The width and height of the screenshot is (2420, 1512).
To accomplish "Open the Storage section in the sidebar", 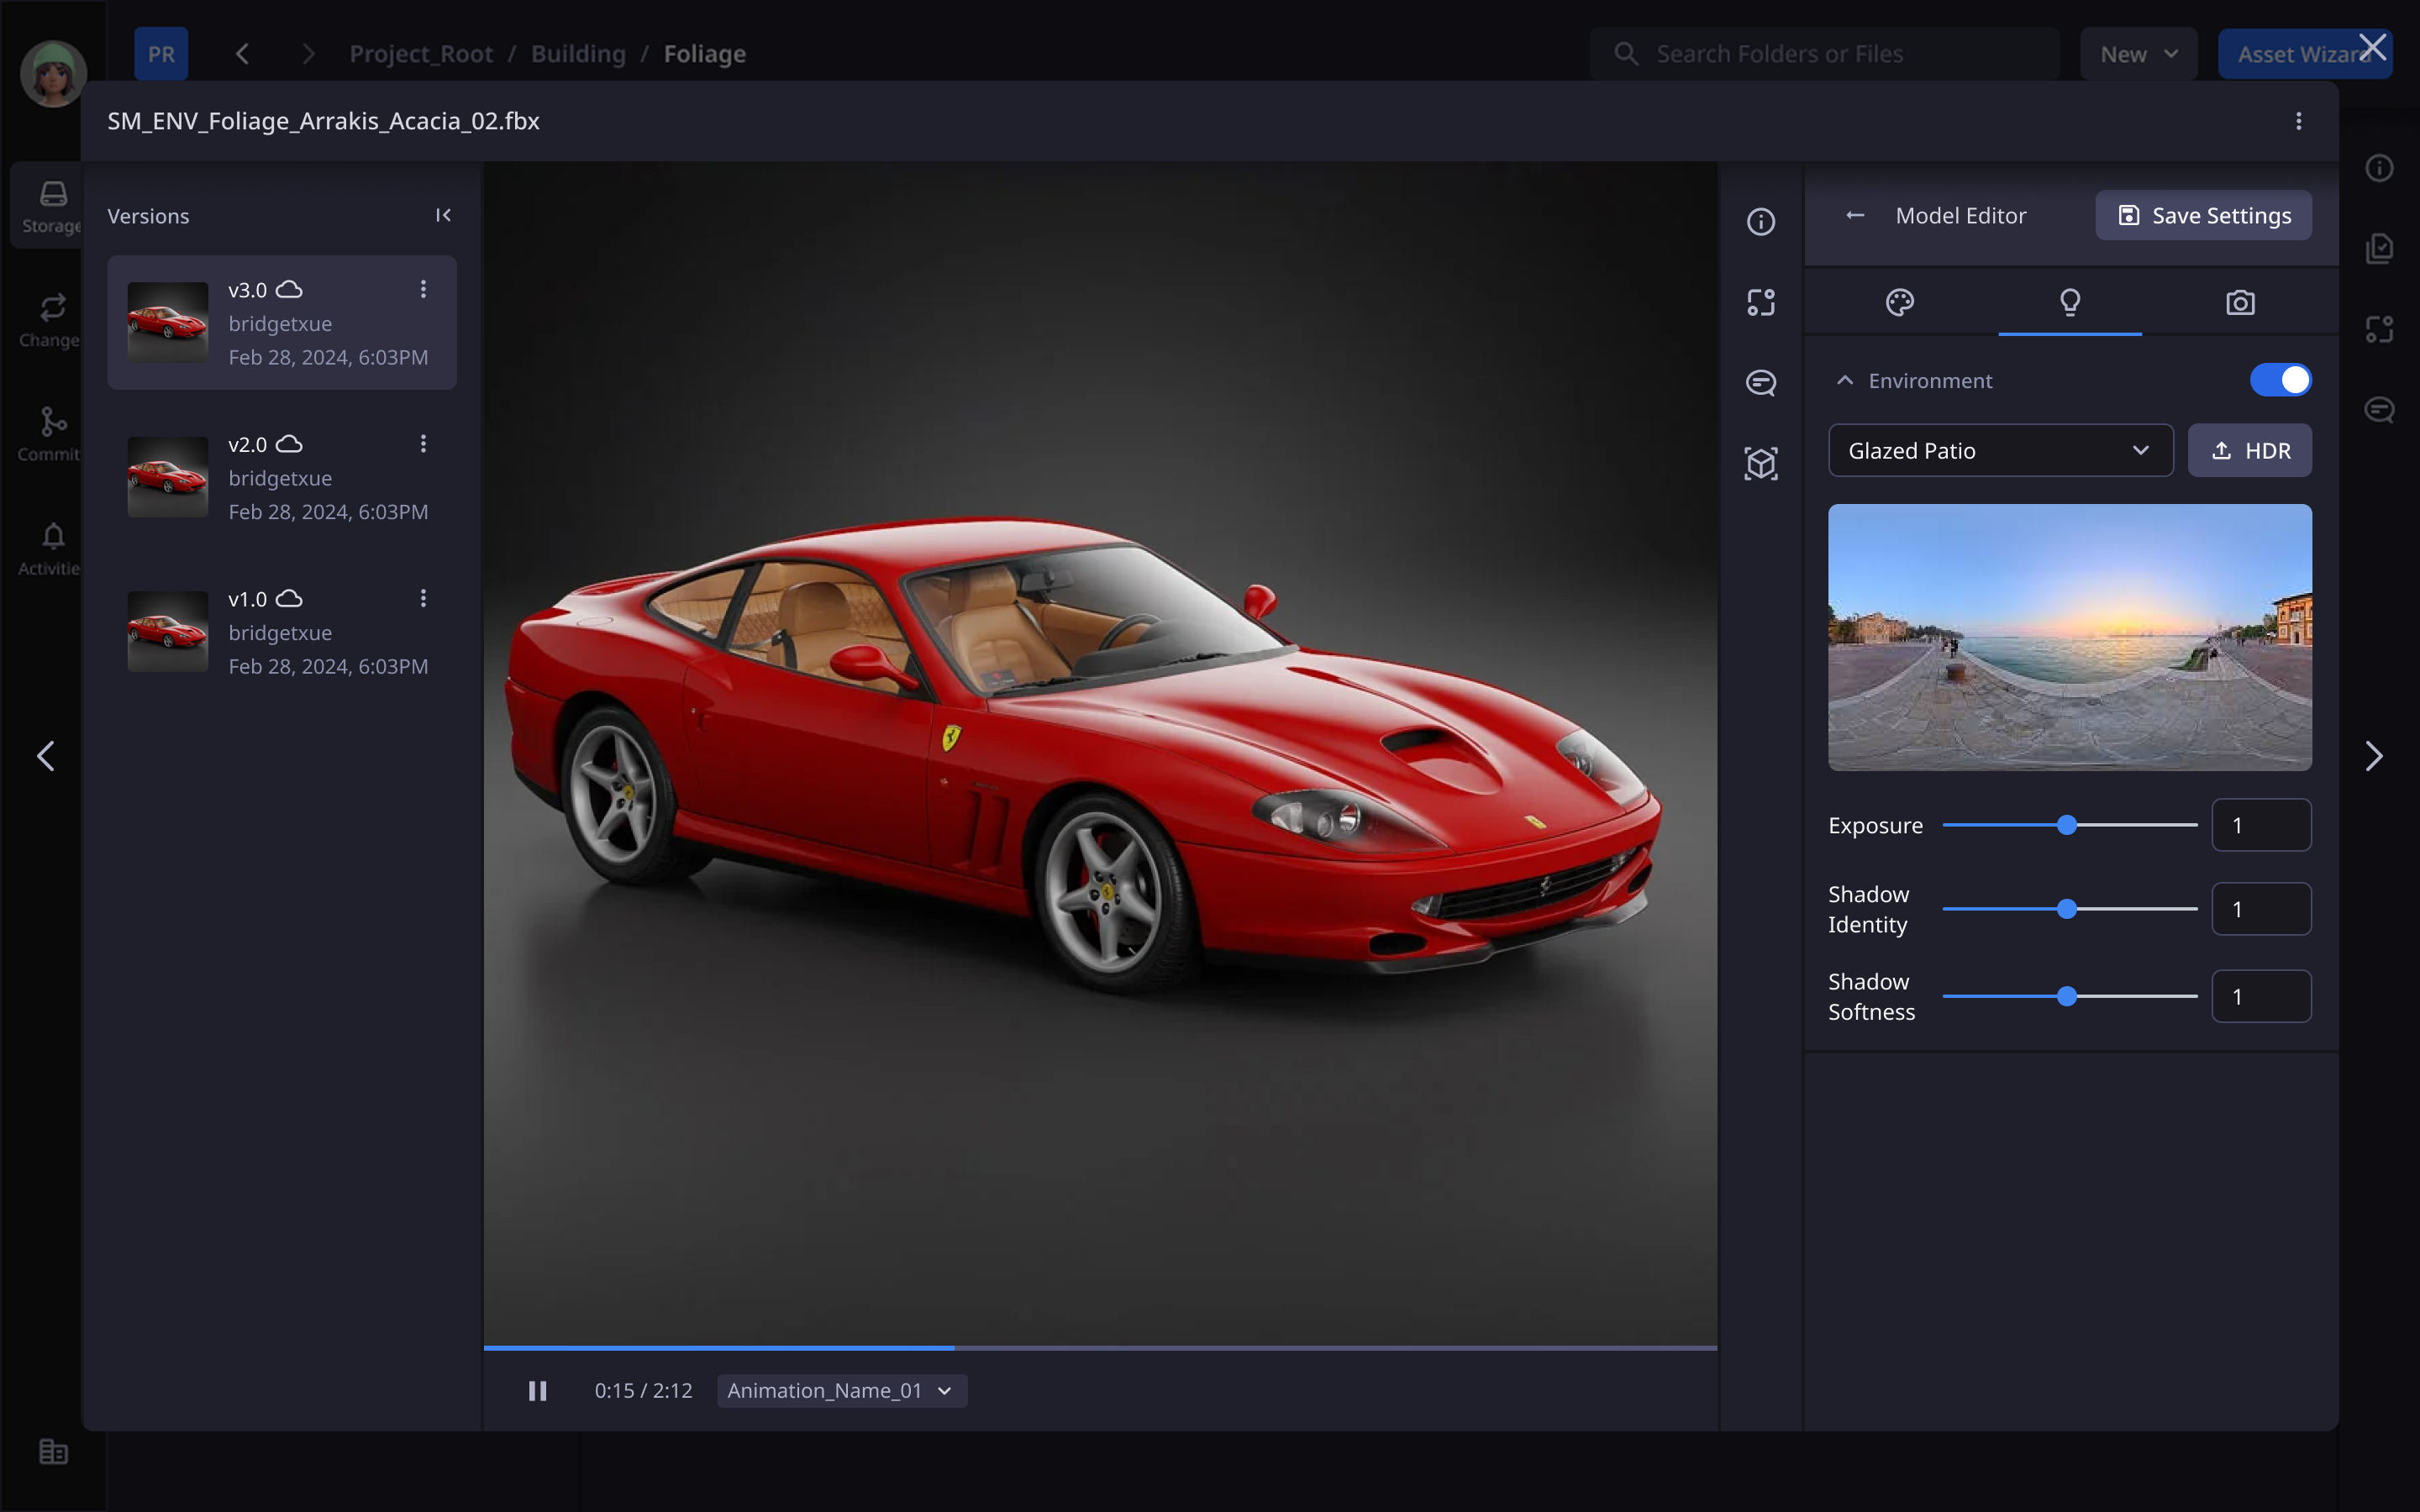I will tap(52, 205).
